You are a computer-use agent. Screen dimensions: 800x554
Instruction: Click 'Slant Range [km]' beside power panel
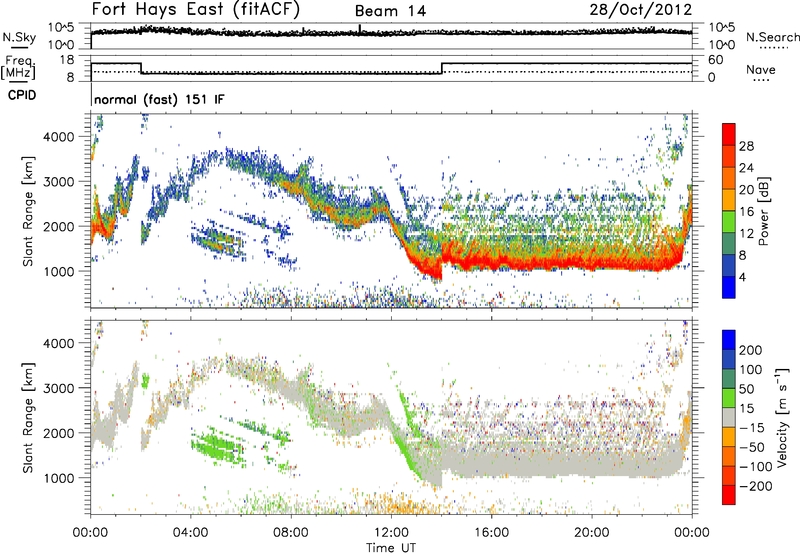point(28,211)
